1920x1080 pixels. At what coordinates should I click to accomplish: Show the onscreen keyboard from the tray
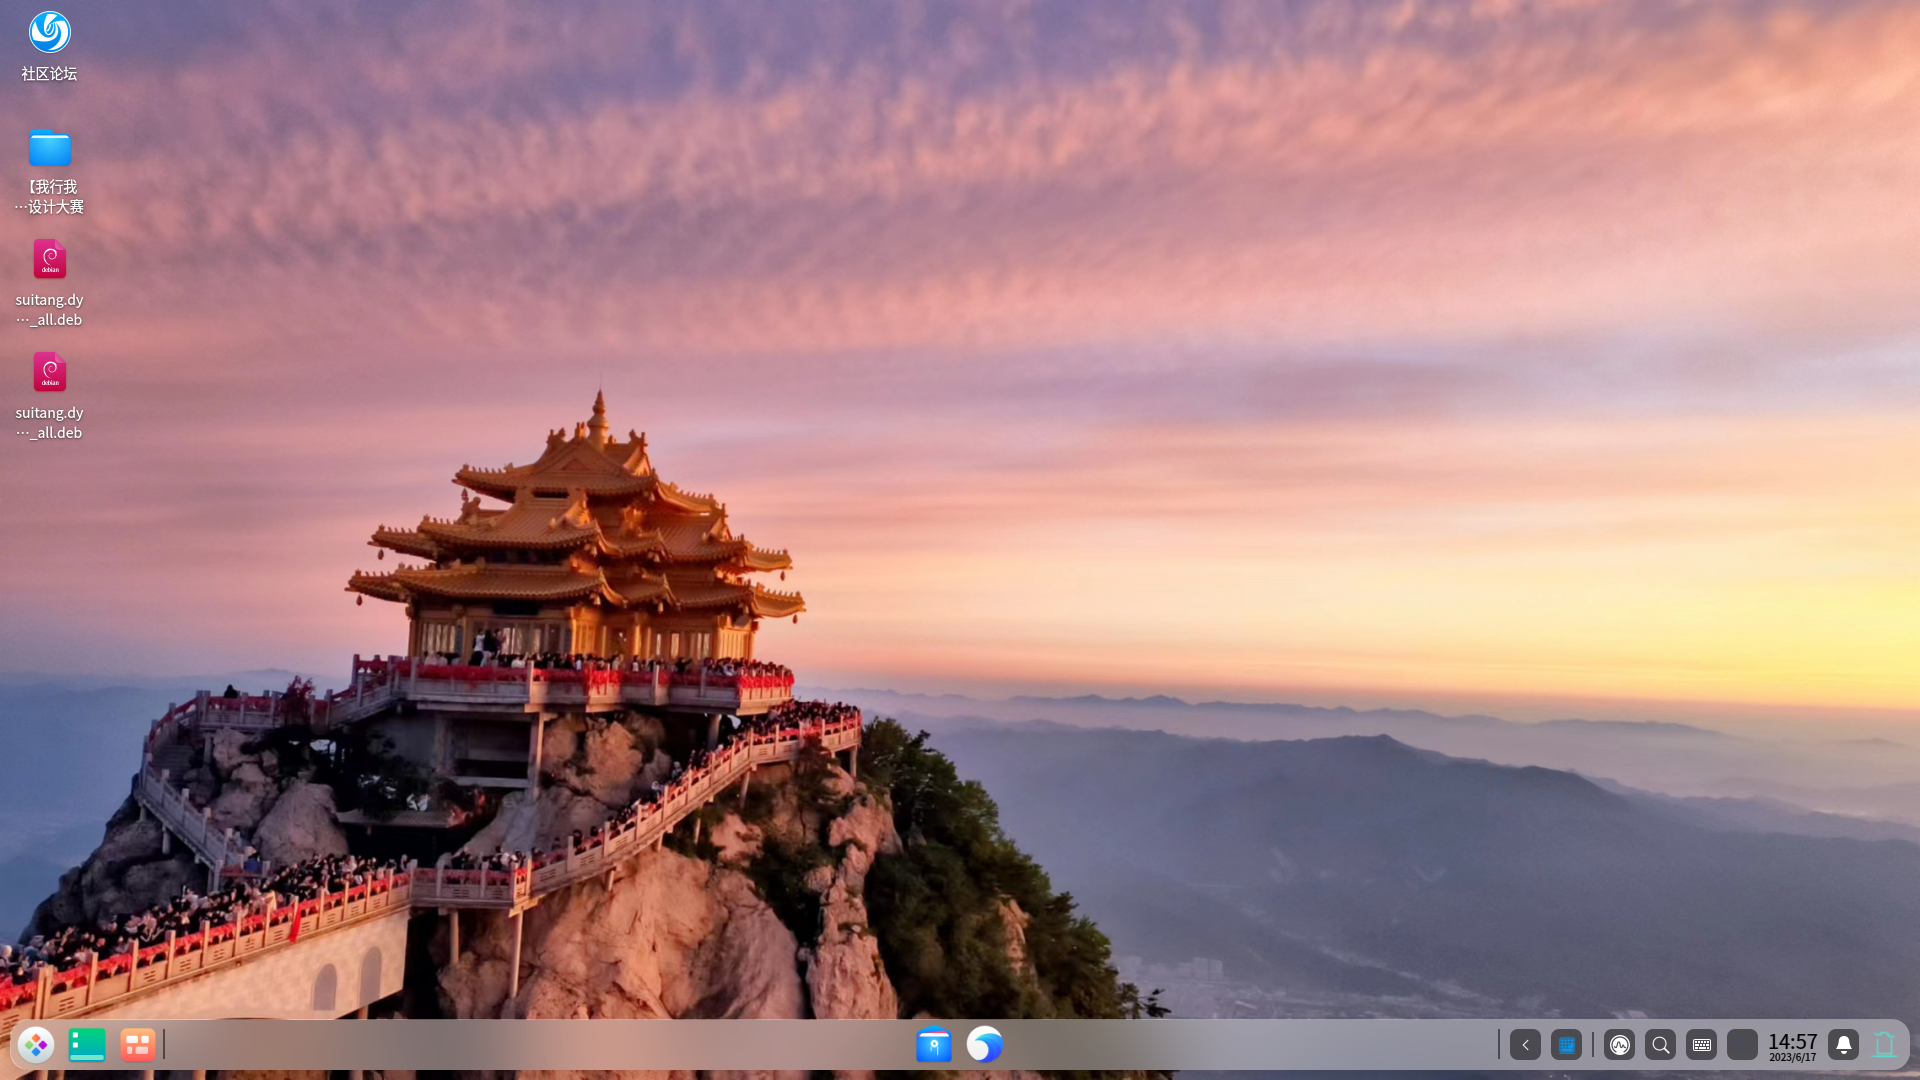[x=1702, y=1044]
